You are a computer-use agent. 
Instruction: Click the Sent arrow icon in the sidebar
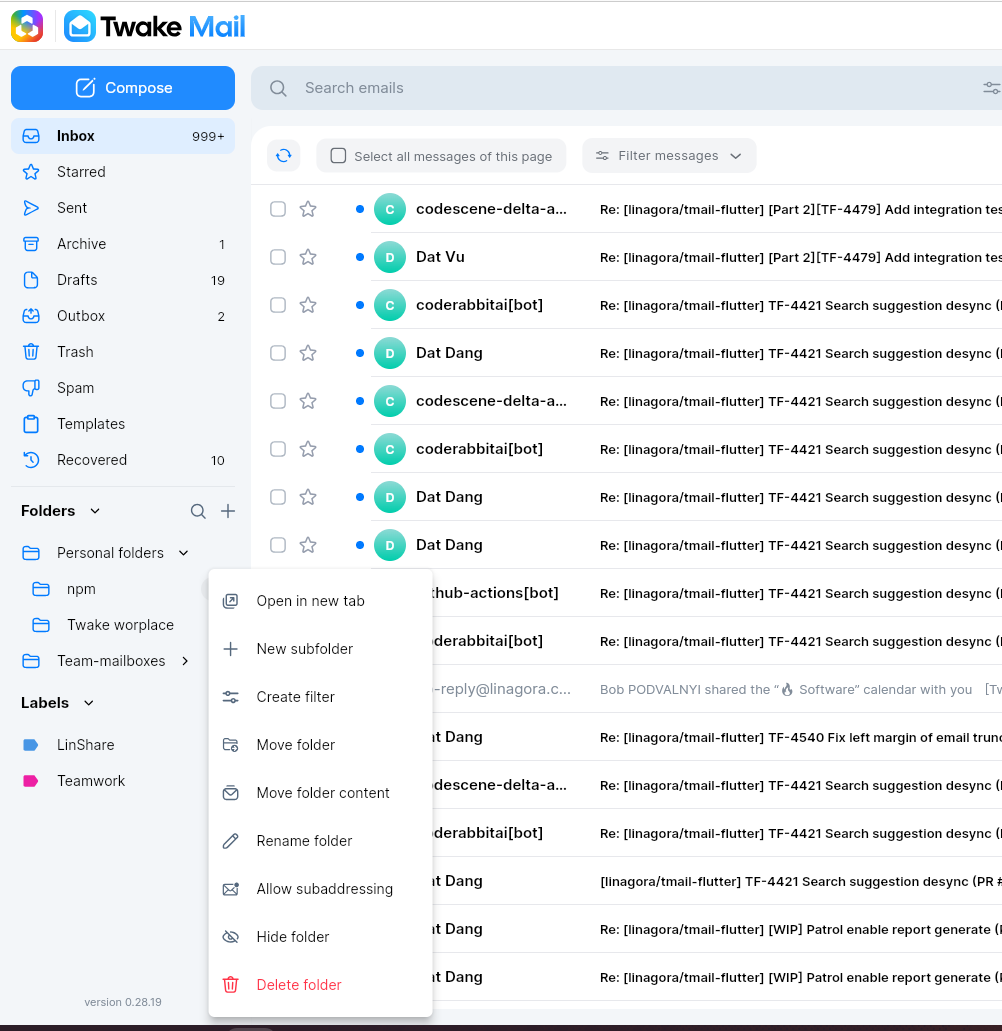(x=31, y=208)
